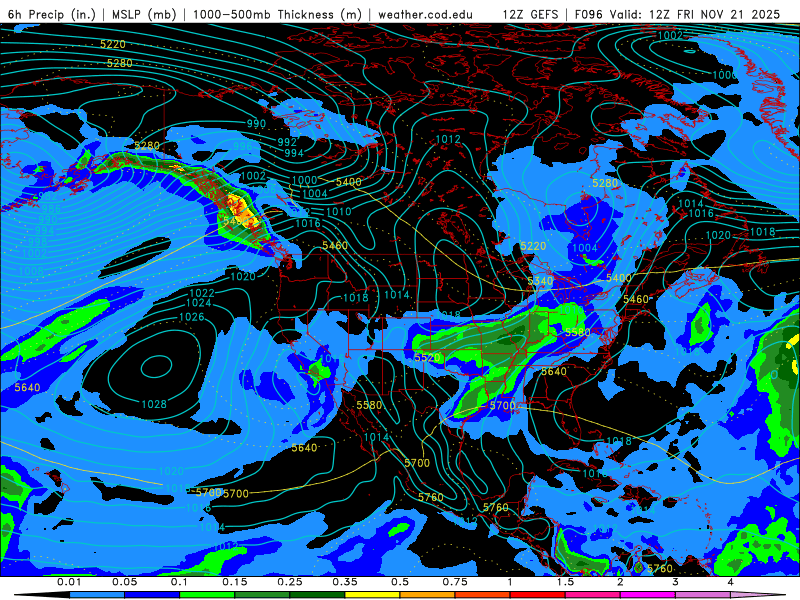Click the '4' legend value
The width and height of the screenshot is (800, 600).
(731, 582)
